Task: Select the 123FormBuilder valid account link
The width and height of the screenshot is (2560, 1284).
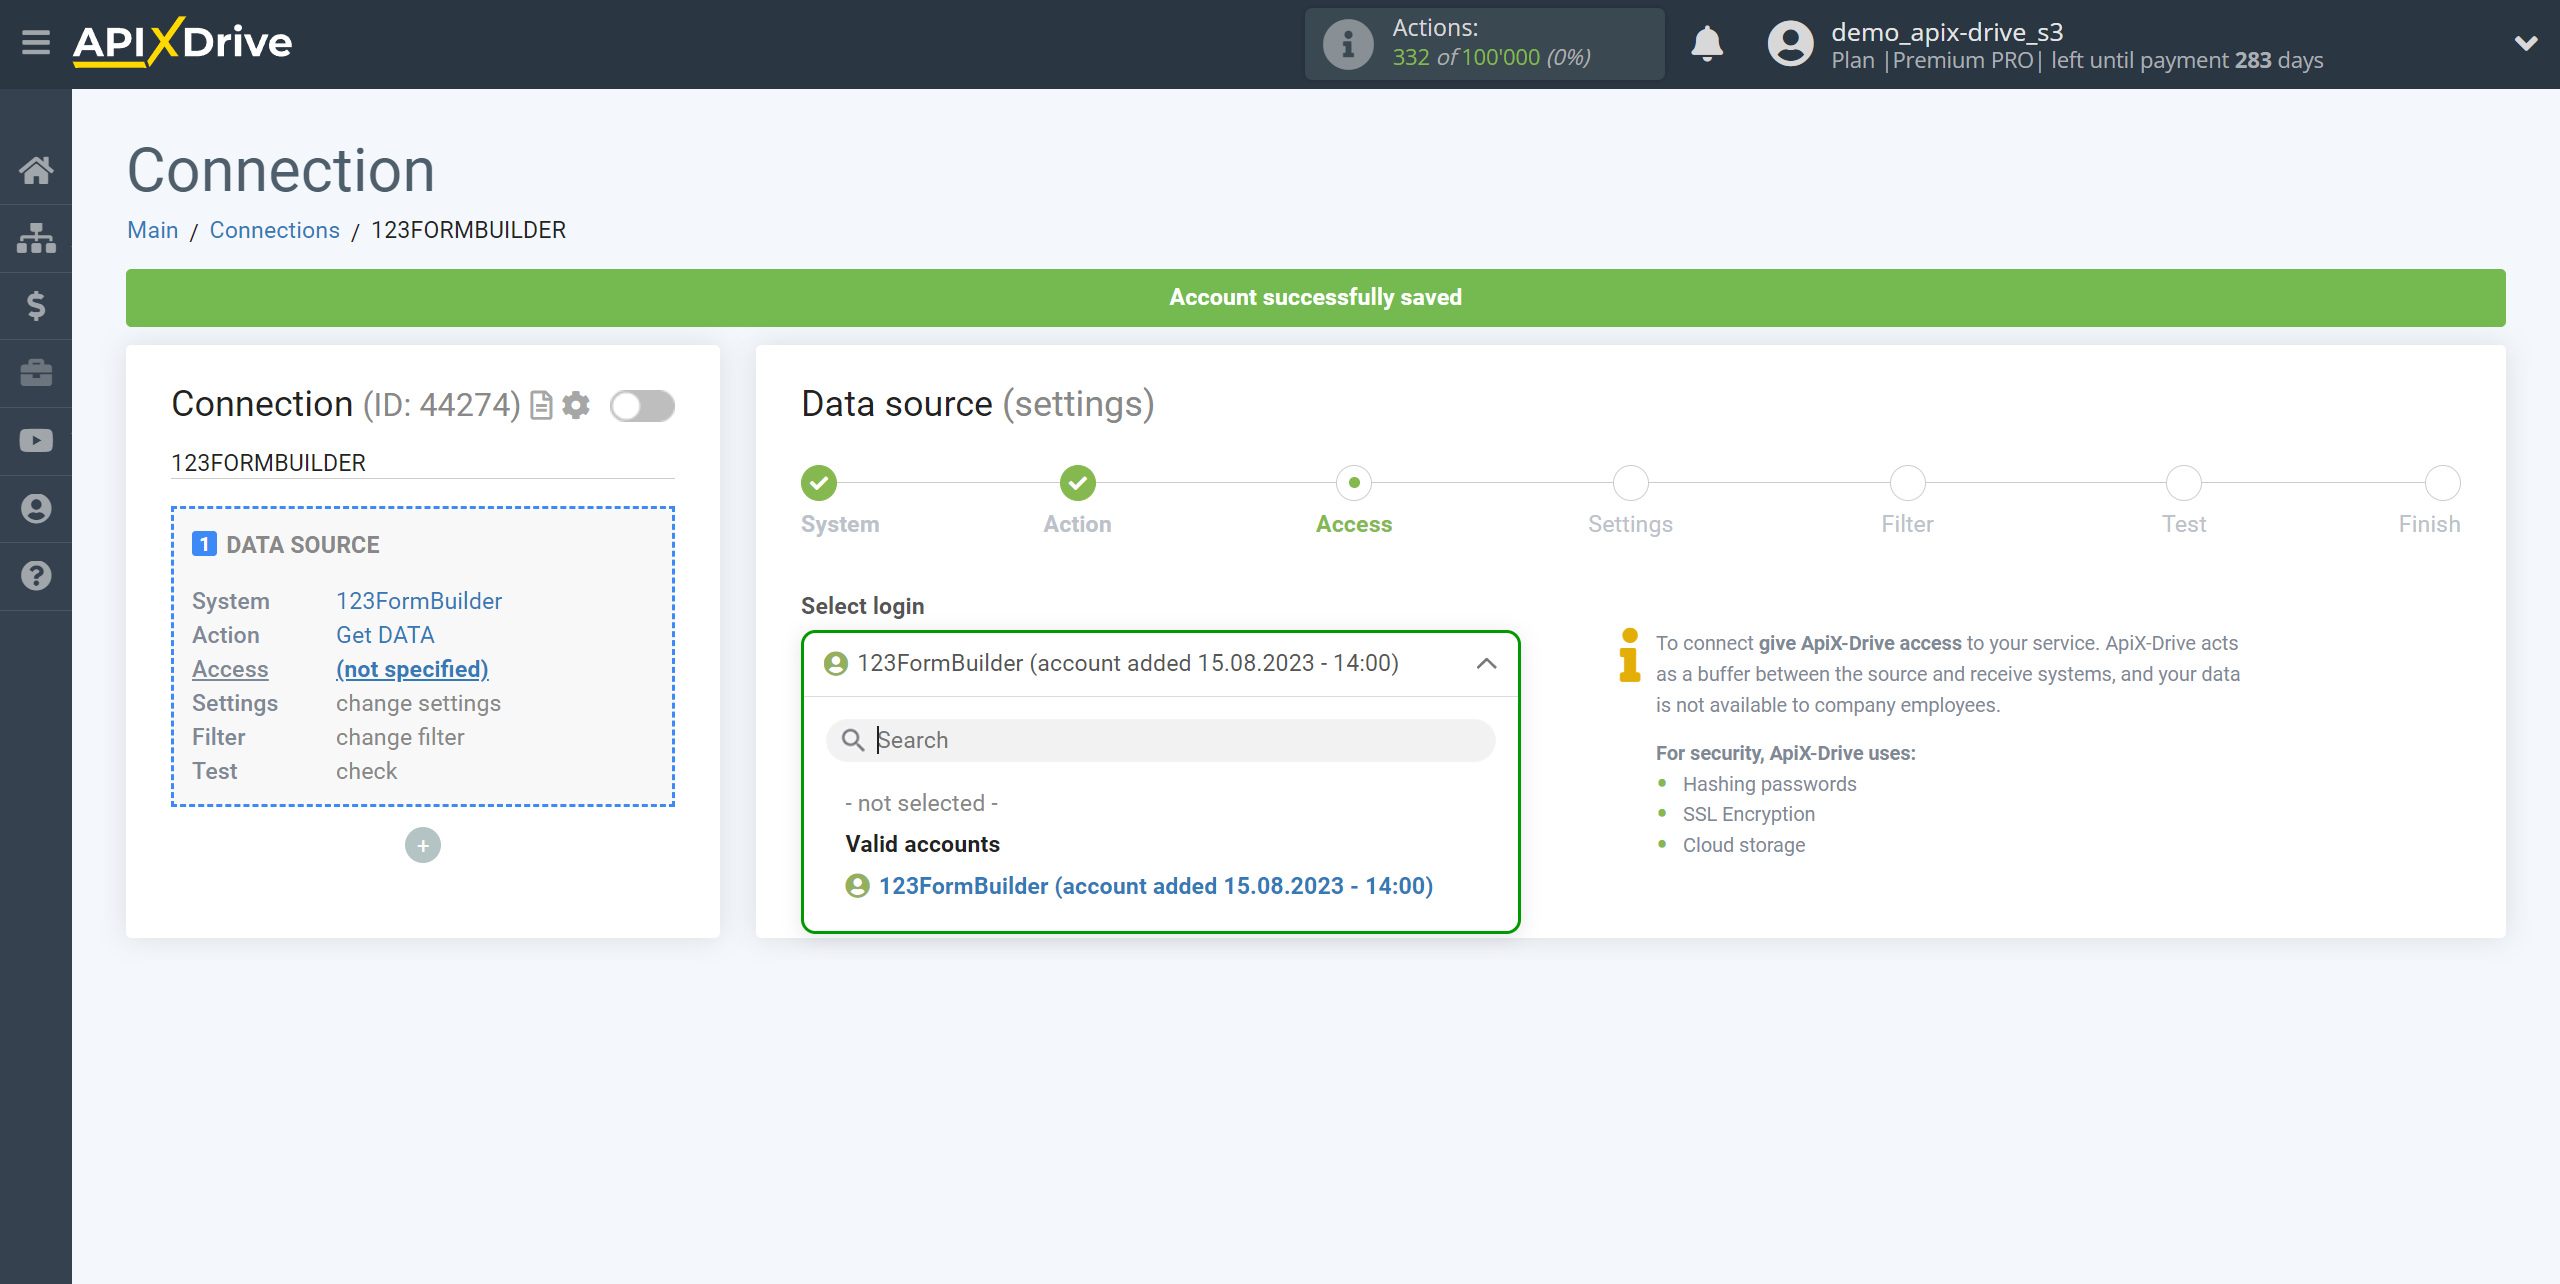Action: click(x=1156, y=884)
